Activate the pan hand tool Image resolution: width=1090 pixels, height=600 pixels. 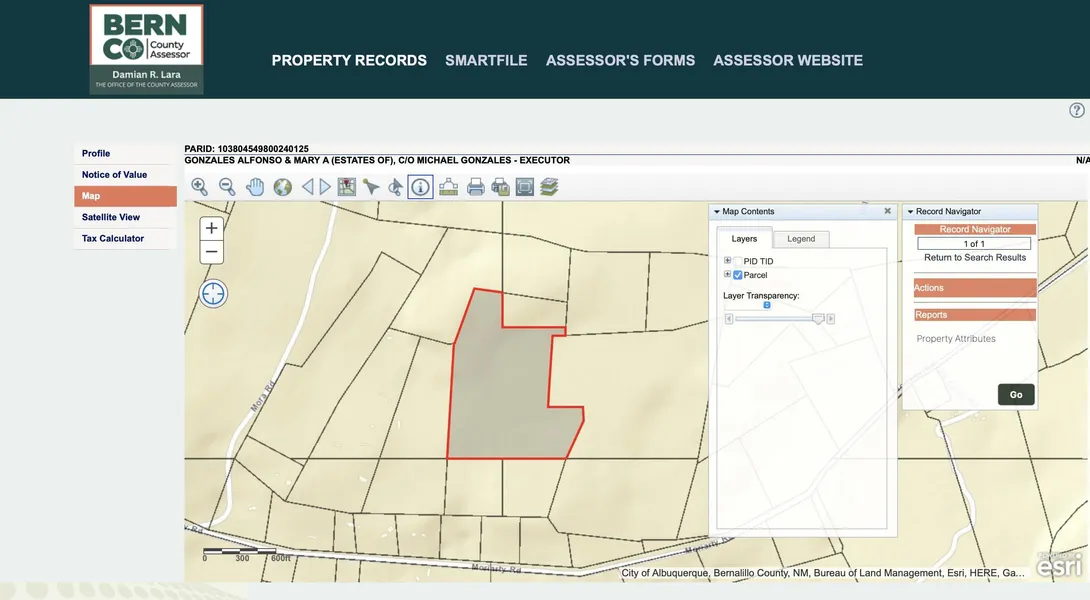point(255,187)
